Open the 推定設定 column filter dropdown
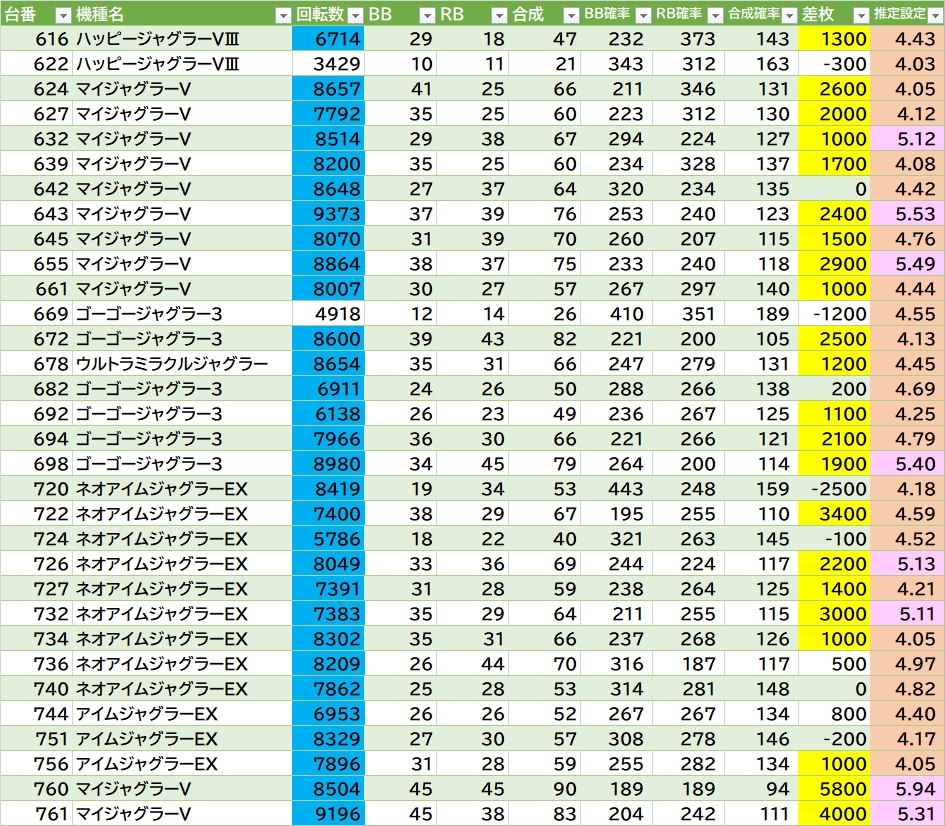The width and height of the screenshot is (945, 826). [933, 15]
